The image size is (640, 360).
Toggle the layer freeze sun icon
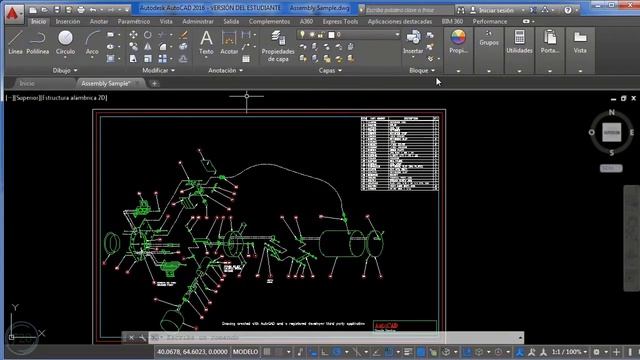point(311,35)
